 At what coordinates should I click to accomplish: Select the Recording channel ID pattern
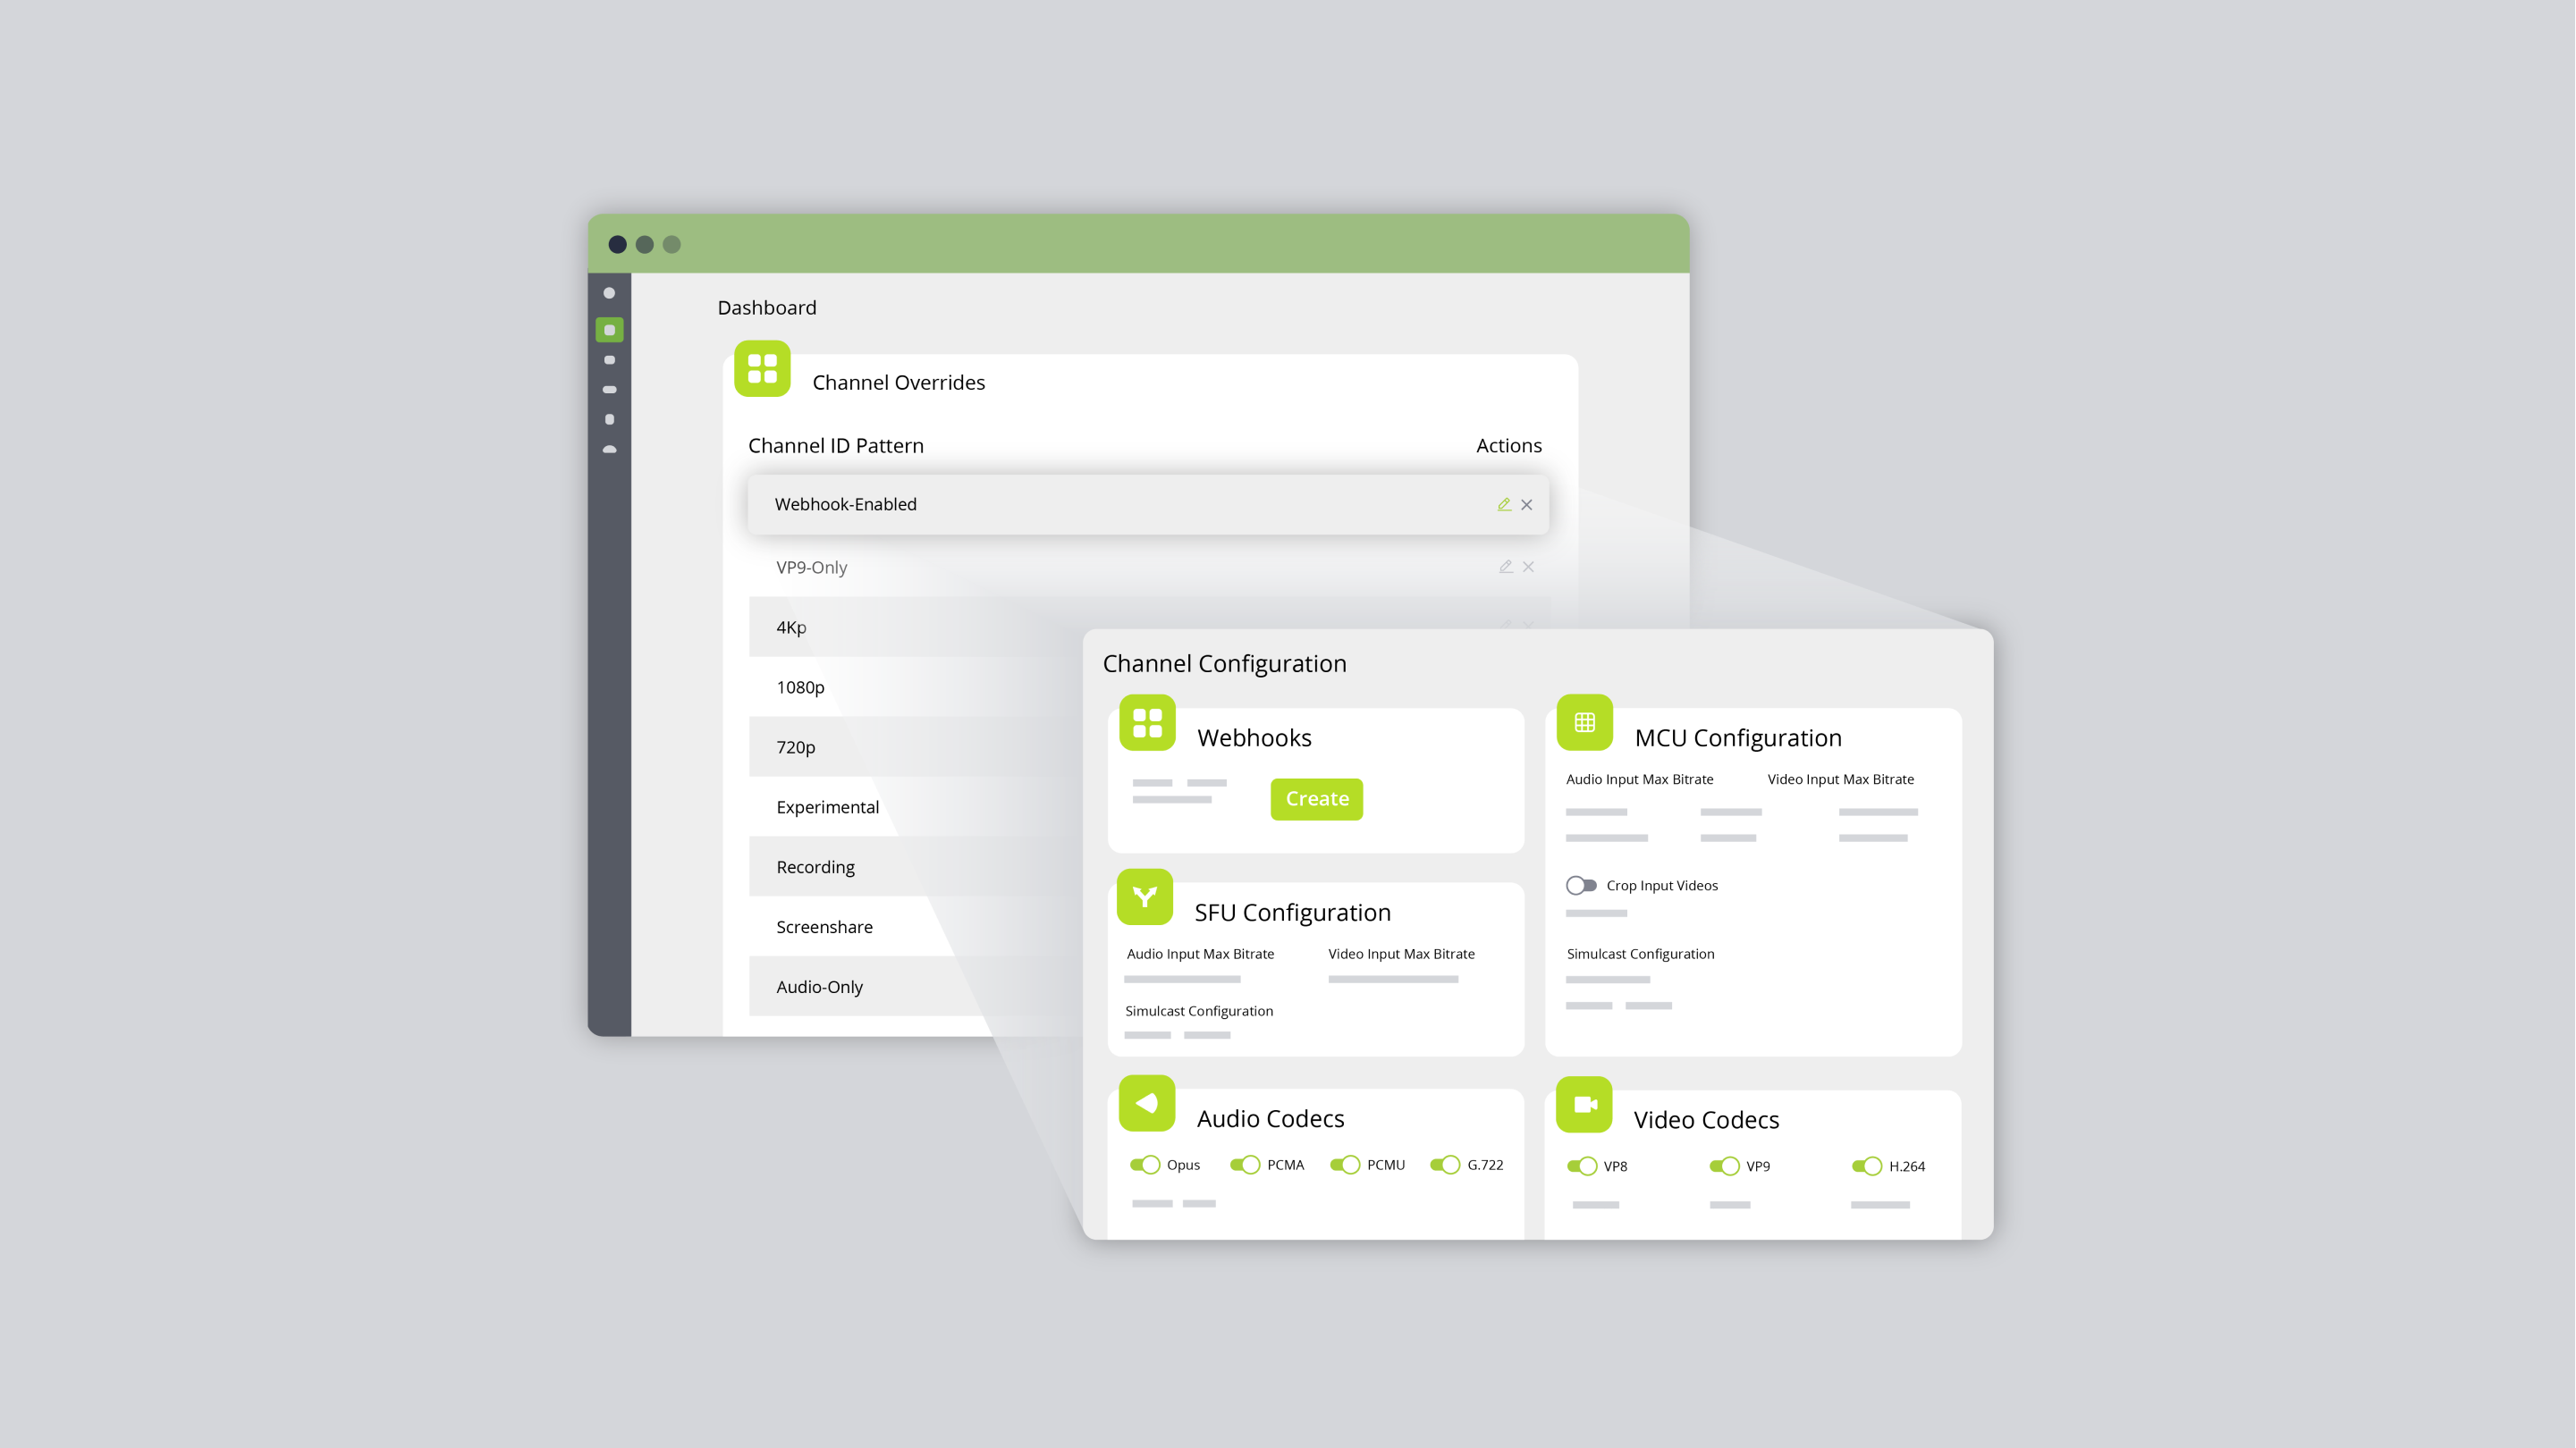tap(812, 864)
